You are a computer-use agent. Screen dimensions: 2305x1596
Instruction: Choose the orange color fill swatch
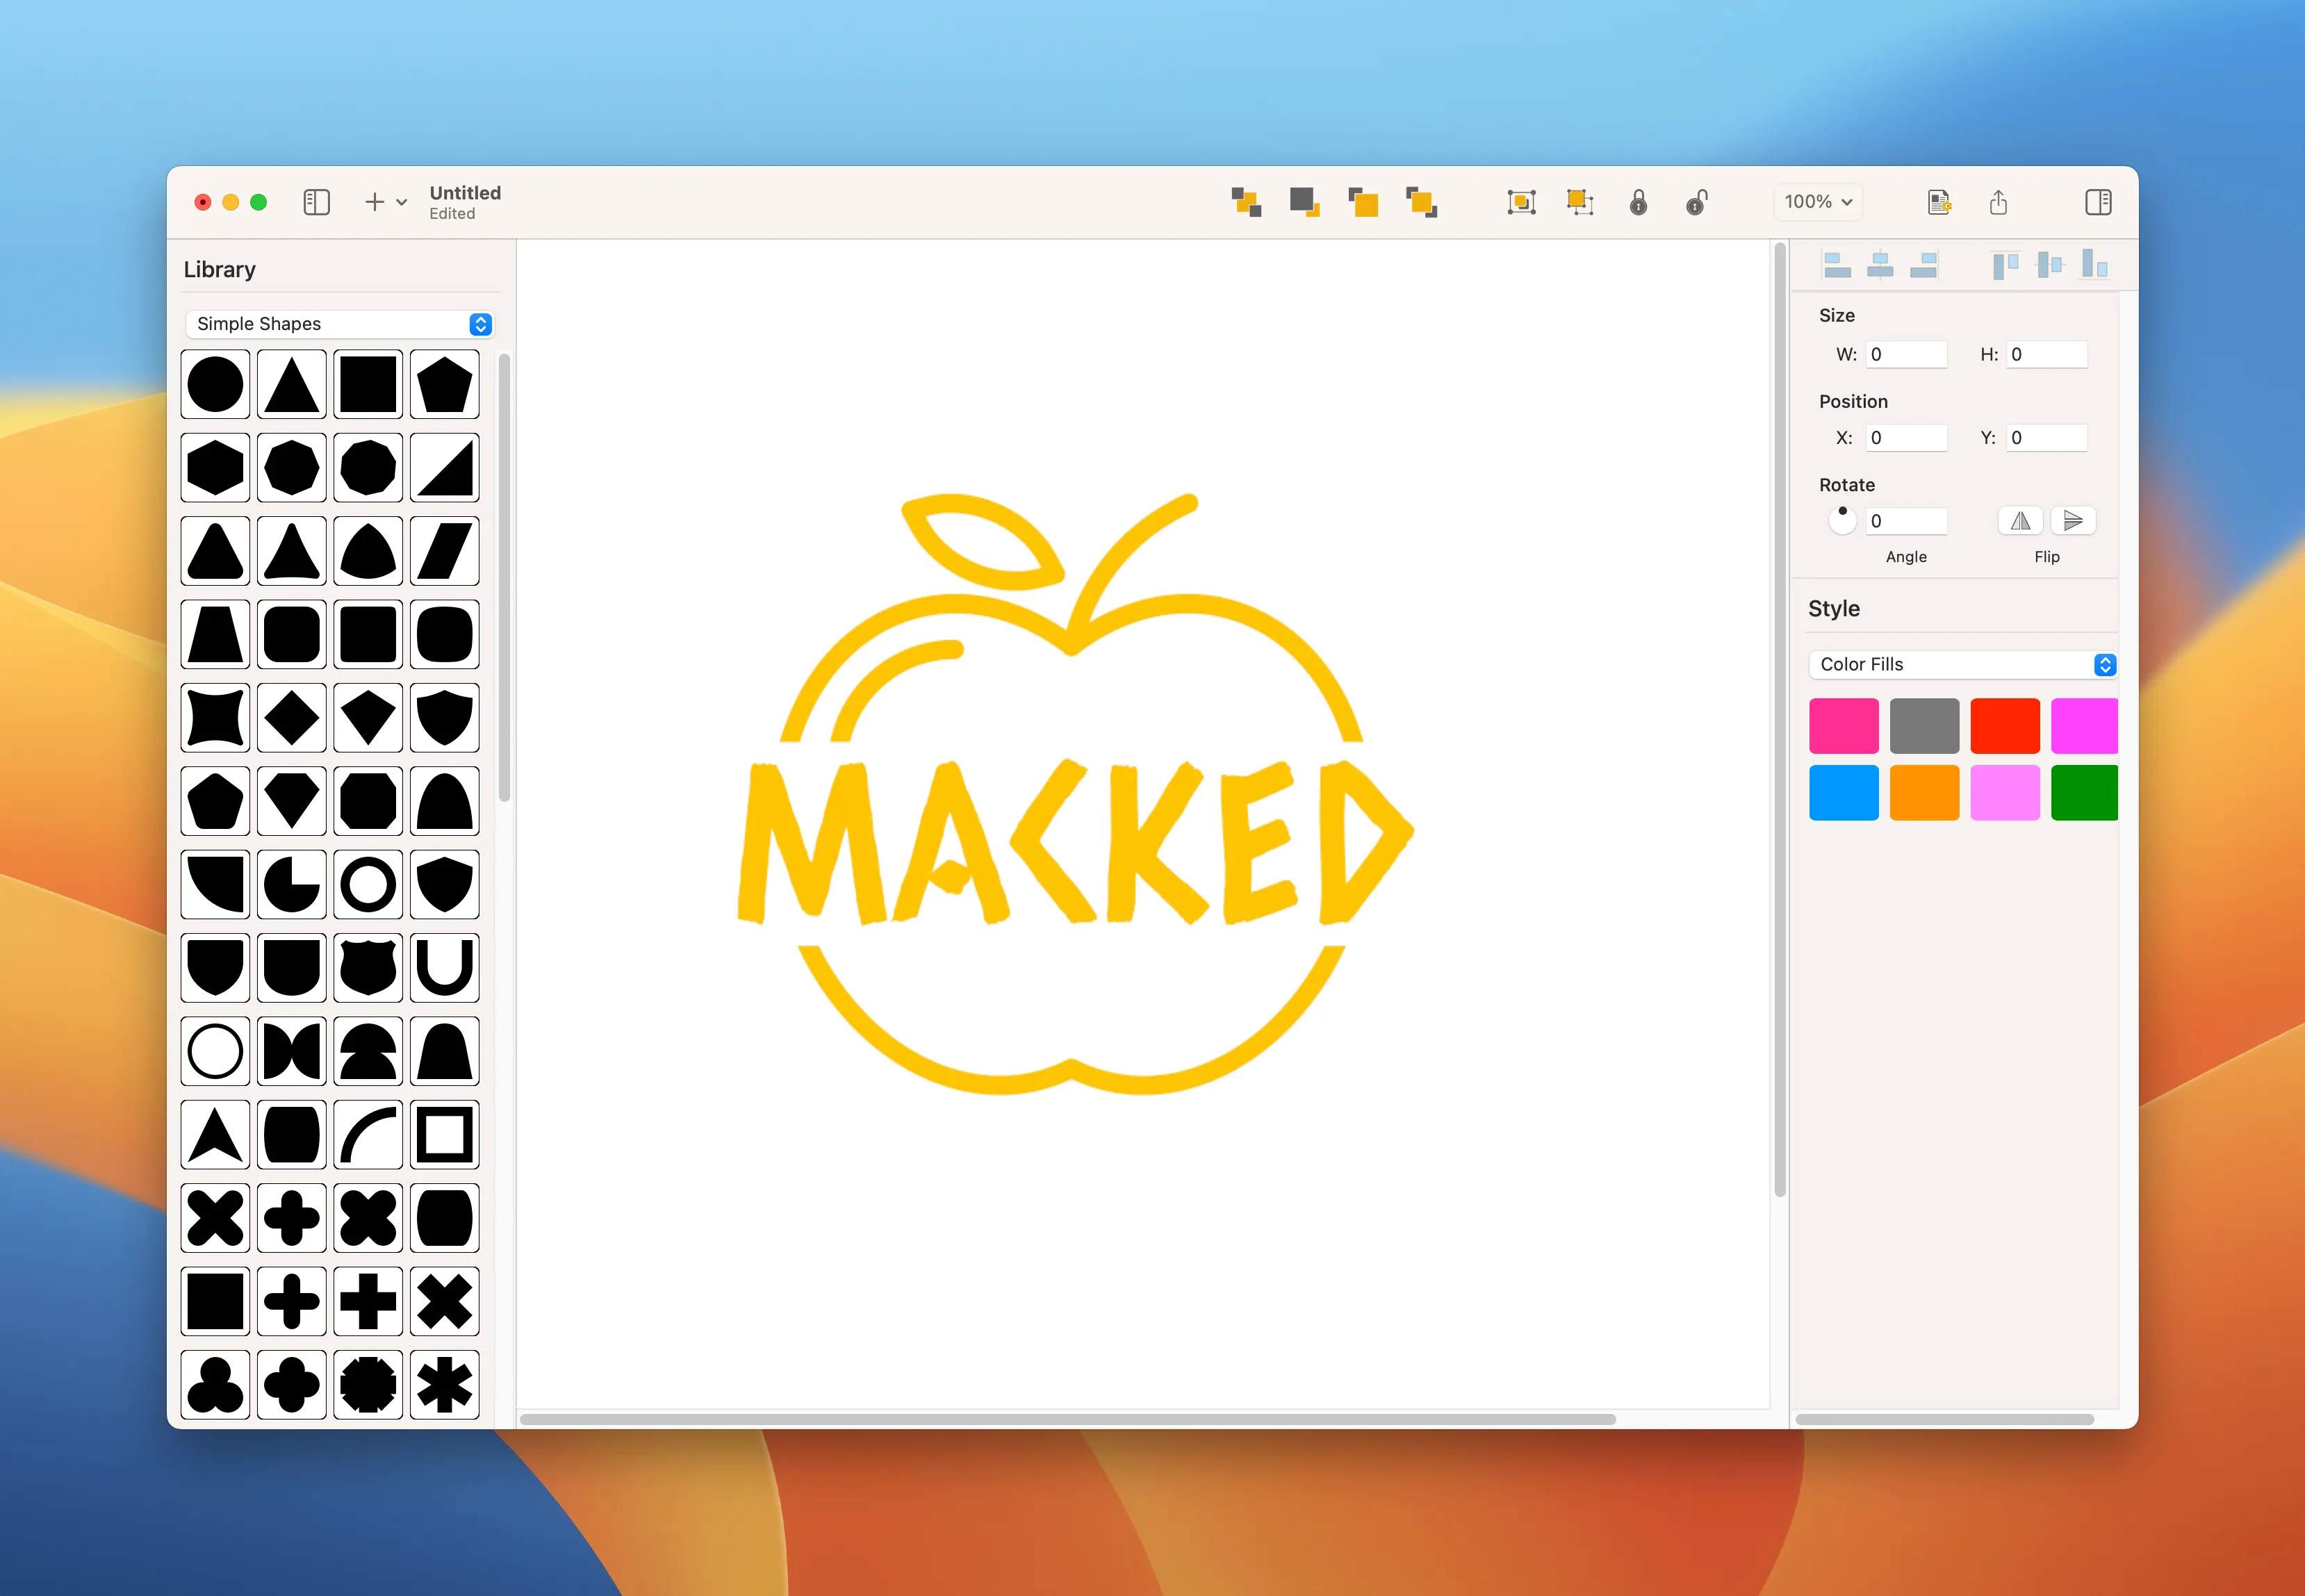(1924, 793)
